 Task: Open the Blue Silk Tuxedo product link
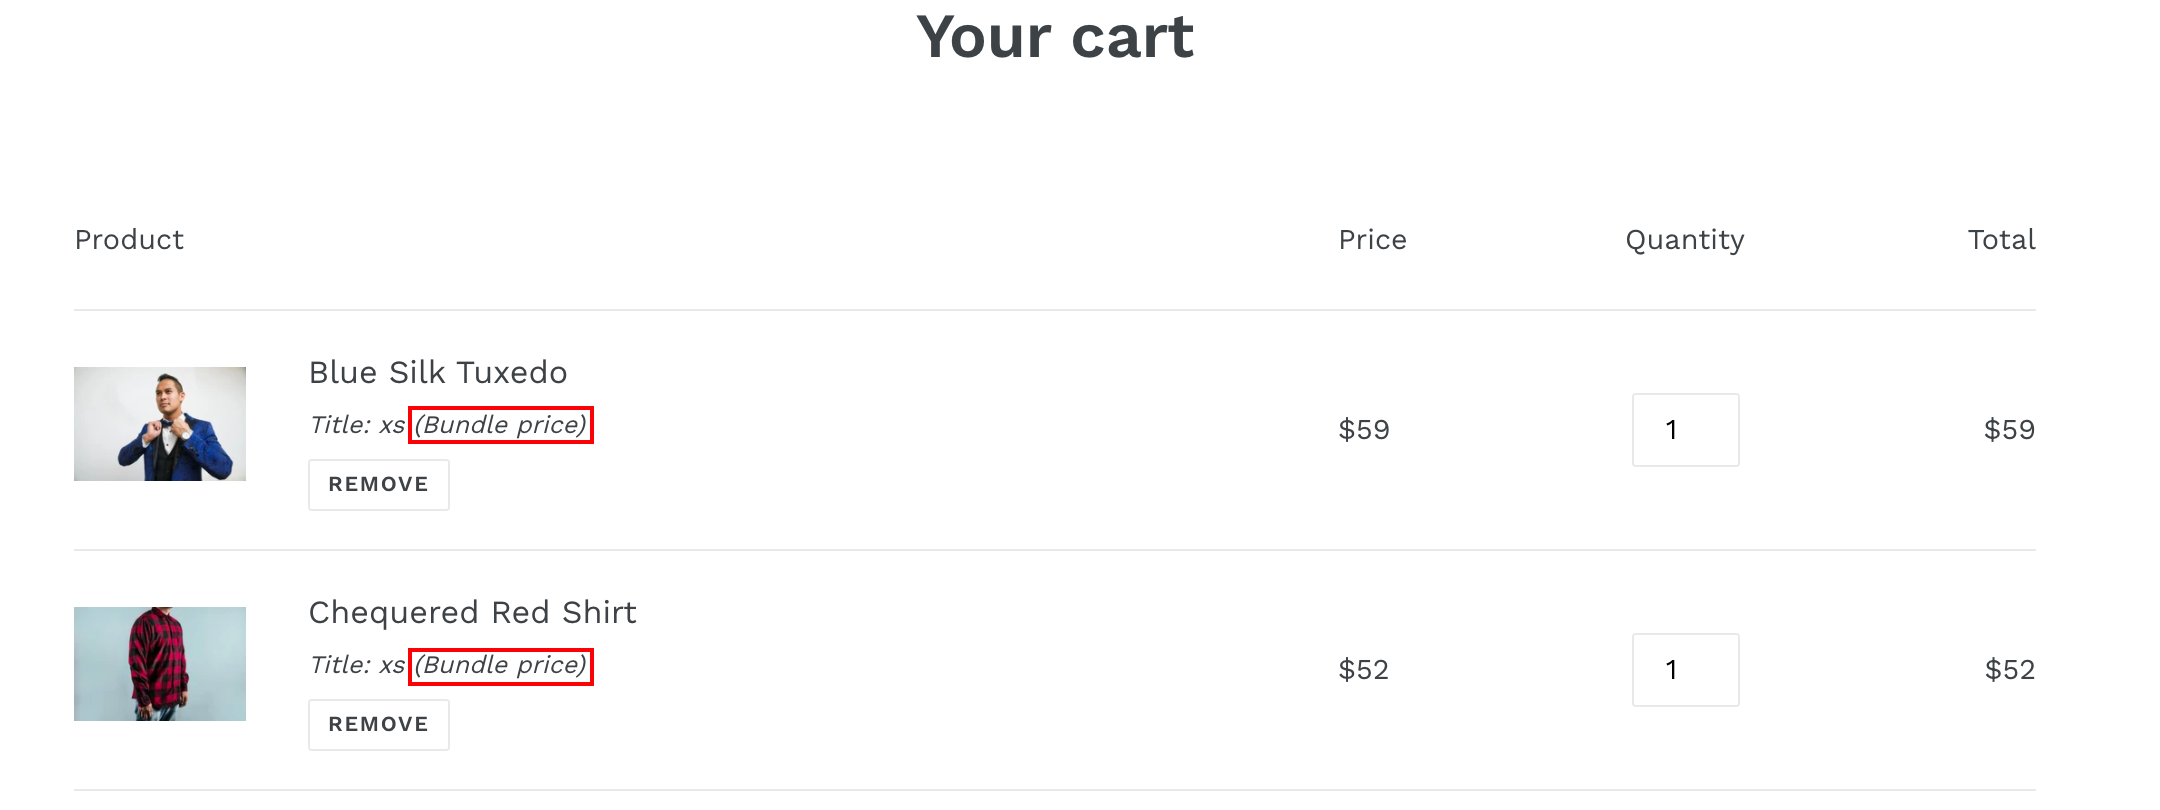coord(438,372)
